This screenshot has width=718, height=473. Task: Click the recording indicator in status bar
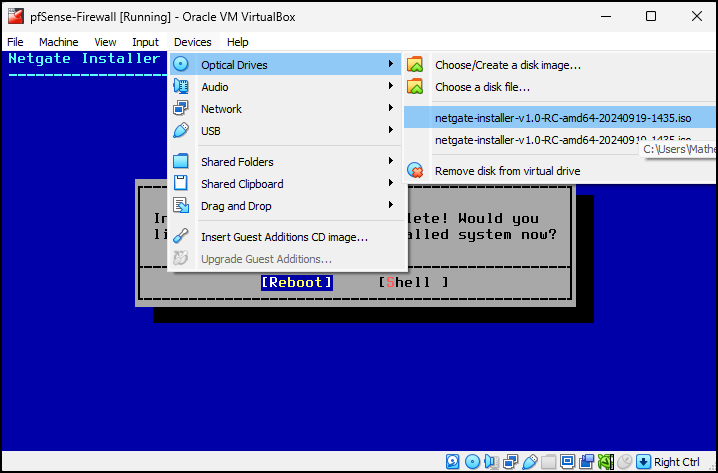pyautogui.click(x=587, y=462)
